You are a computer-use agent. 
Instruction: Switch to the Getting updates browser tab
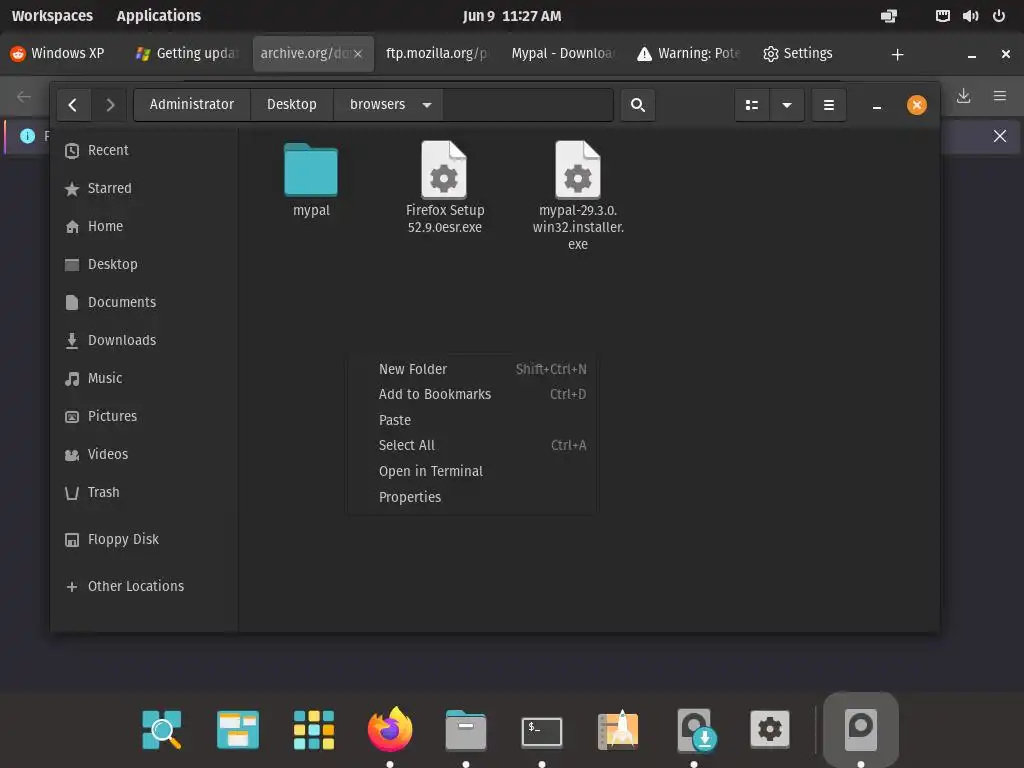[x=187, y=54]
